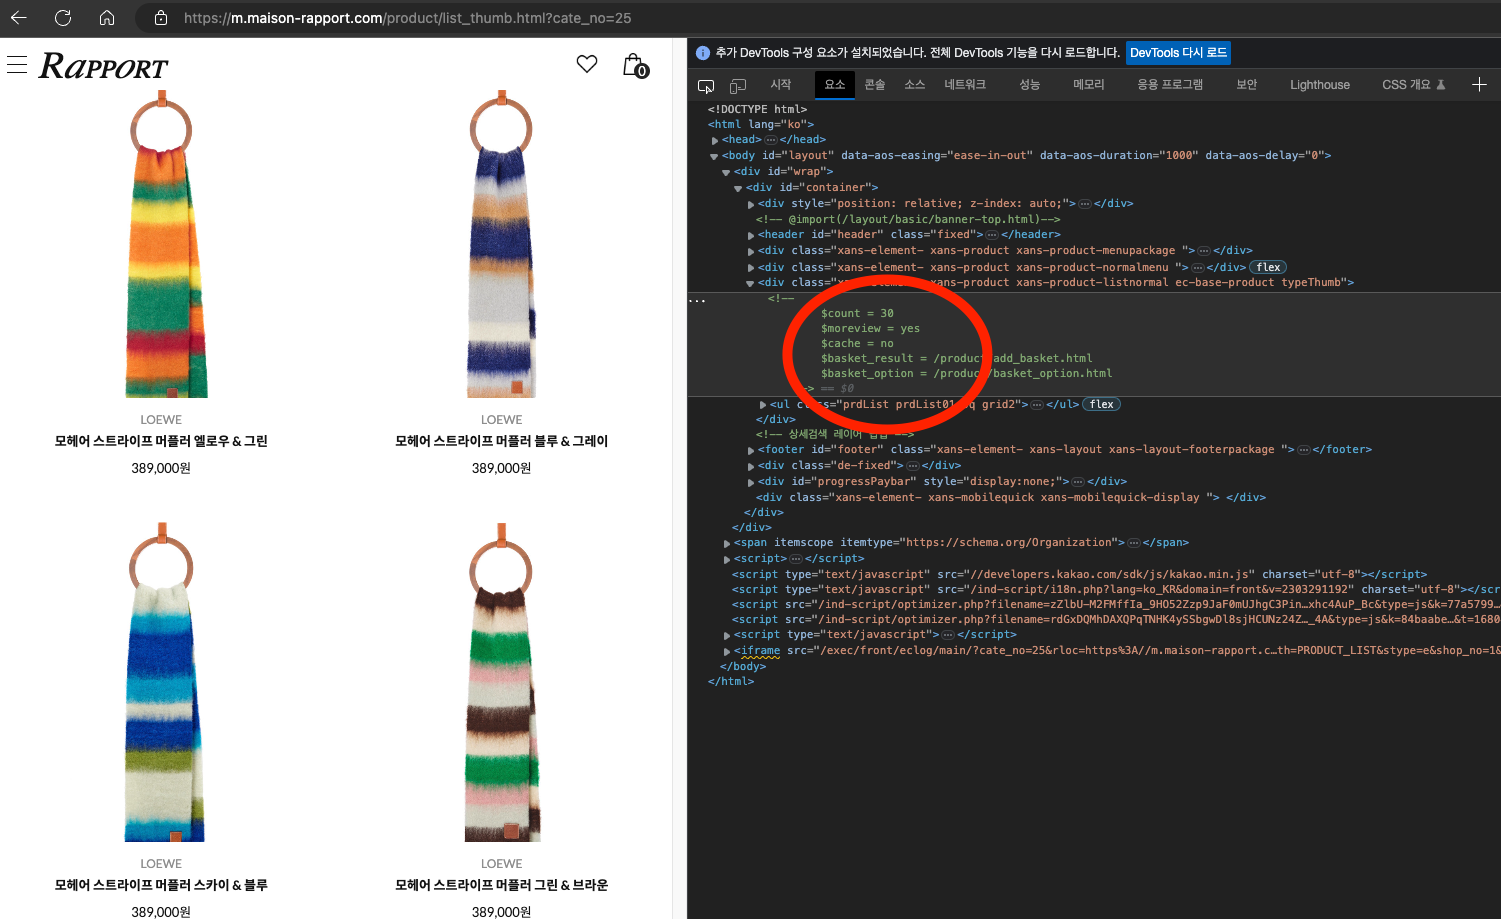Screen dimensions: 1501x919
Task: Focus the browser address bar
Action: tap(407, 18)
